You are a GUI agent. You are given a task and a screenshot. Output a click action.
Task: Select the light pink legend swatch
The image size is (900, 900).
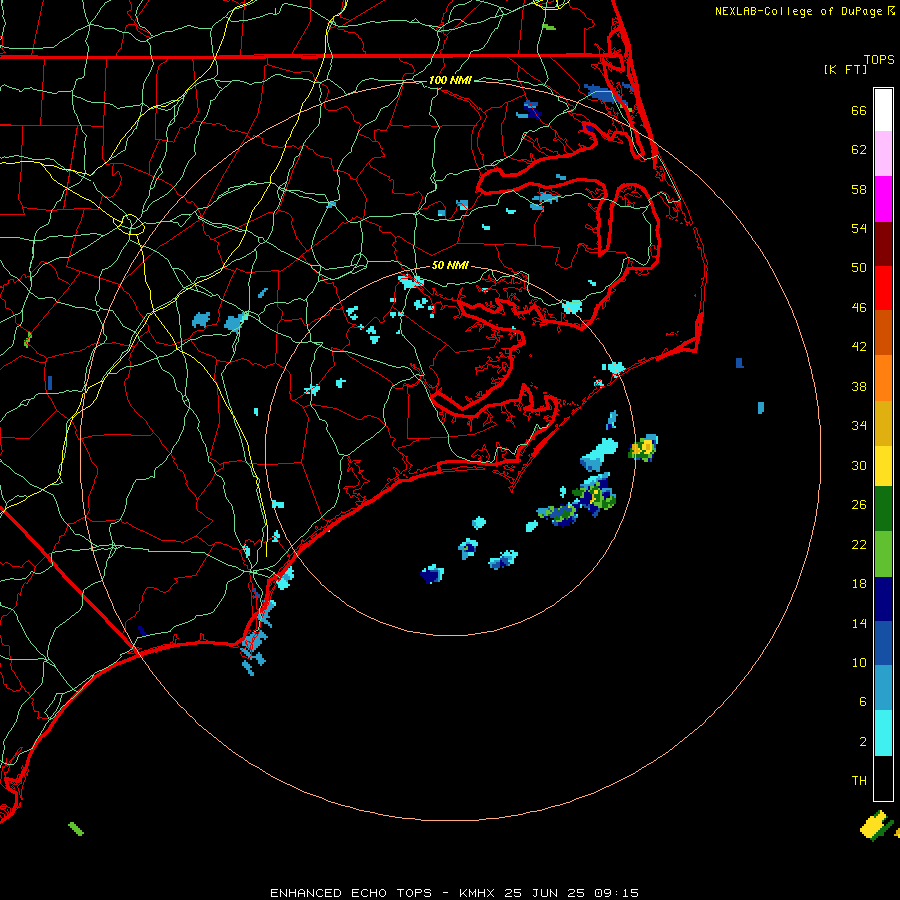tap(883, 153)
